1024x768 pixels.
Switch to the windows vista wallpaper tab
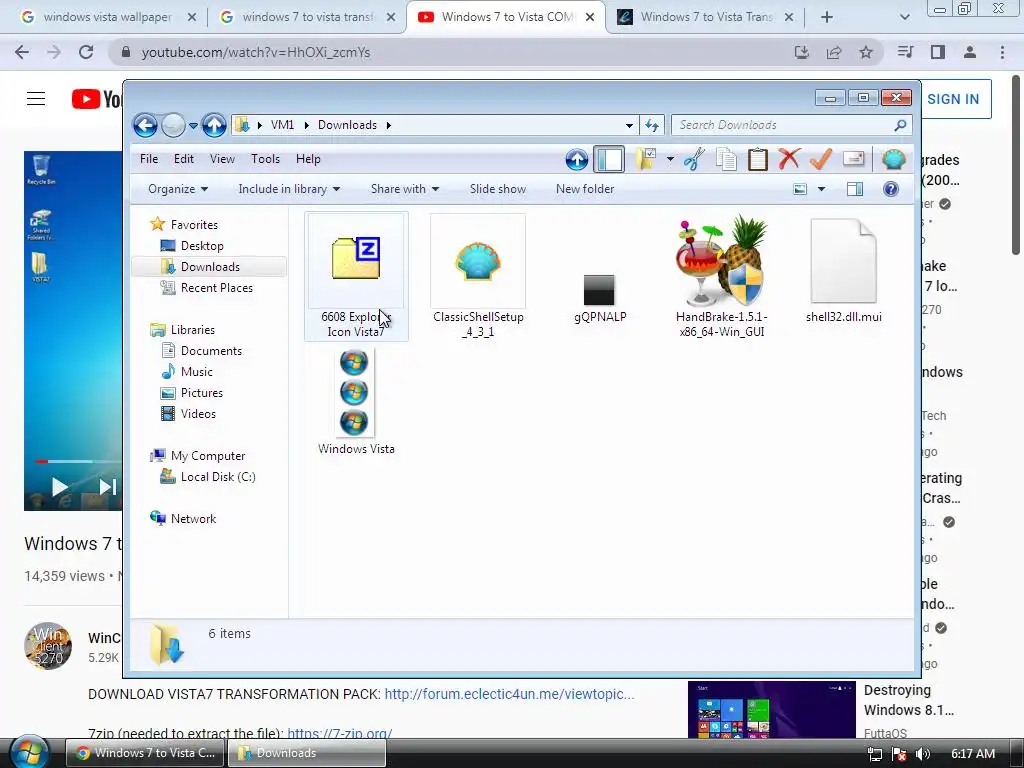(x=108, y=17)
